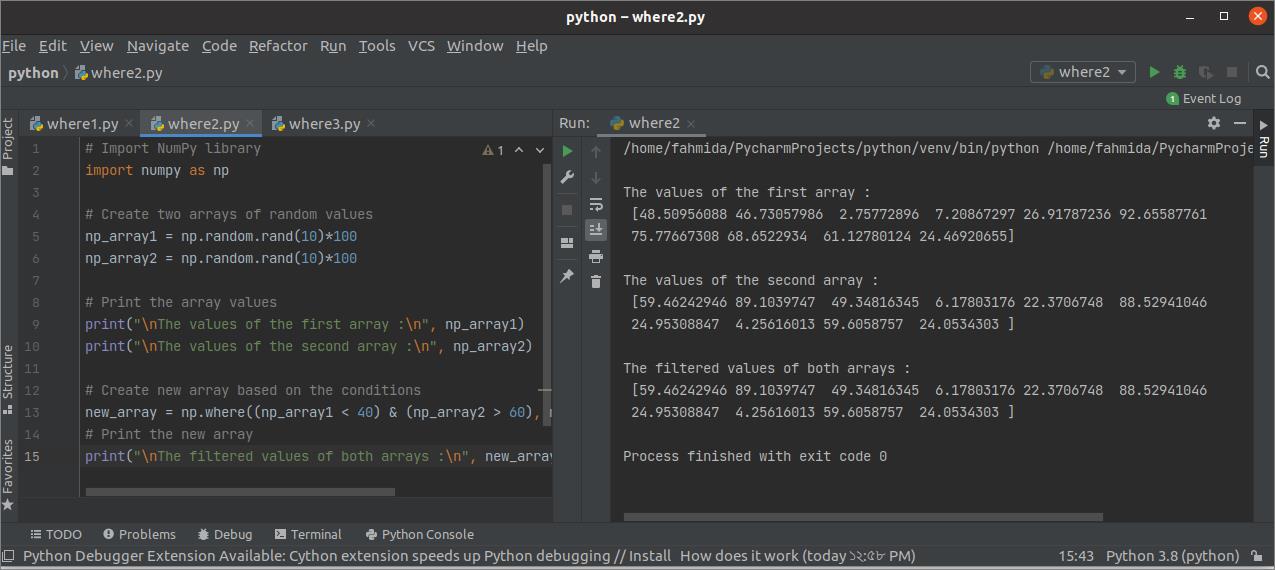This screenshot has height=570, width=1275.
Task: Open the Python 3.8 interpreter selector
Action: click(1172, 556)
